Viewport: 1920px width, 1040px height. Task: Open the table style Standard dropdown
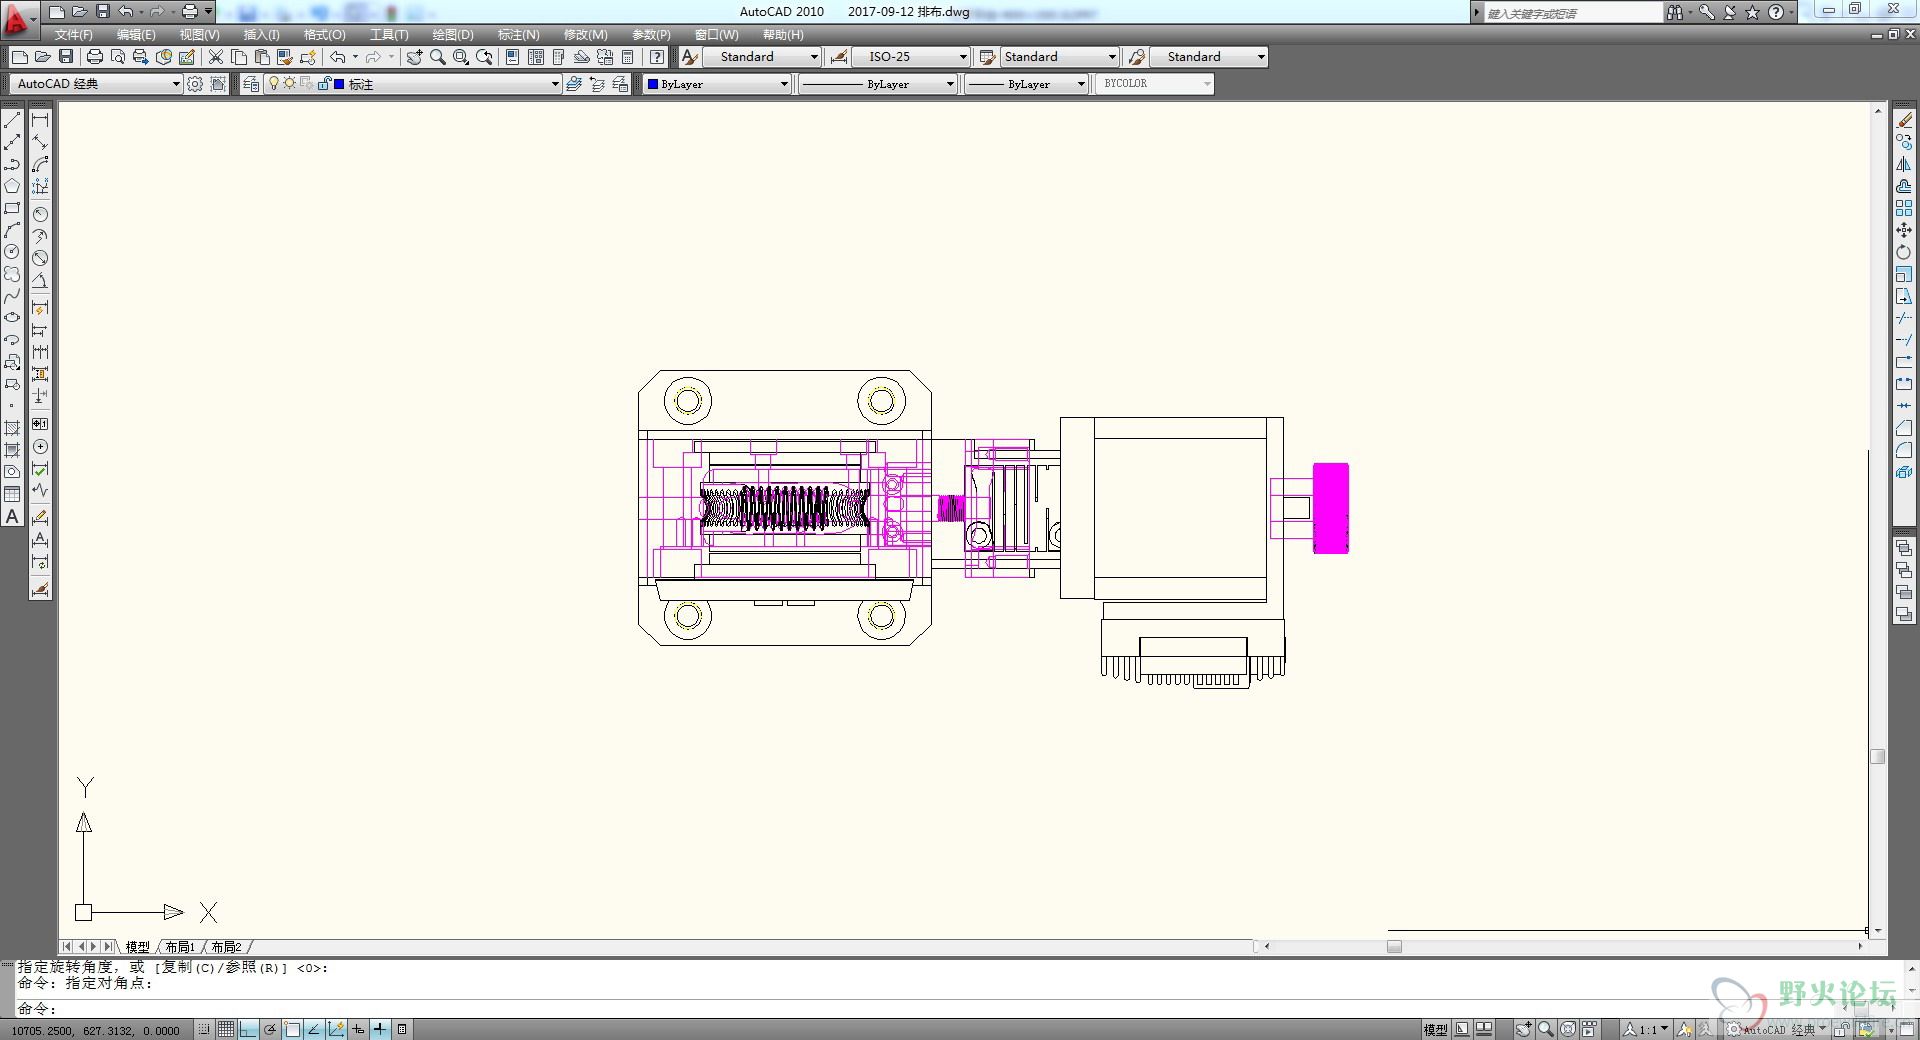point(1060,57)
